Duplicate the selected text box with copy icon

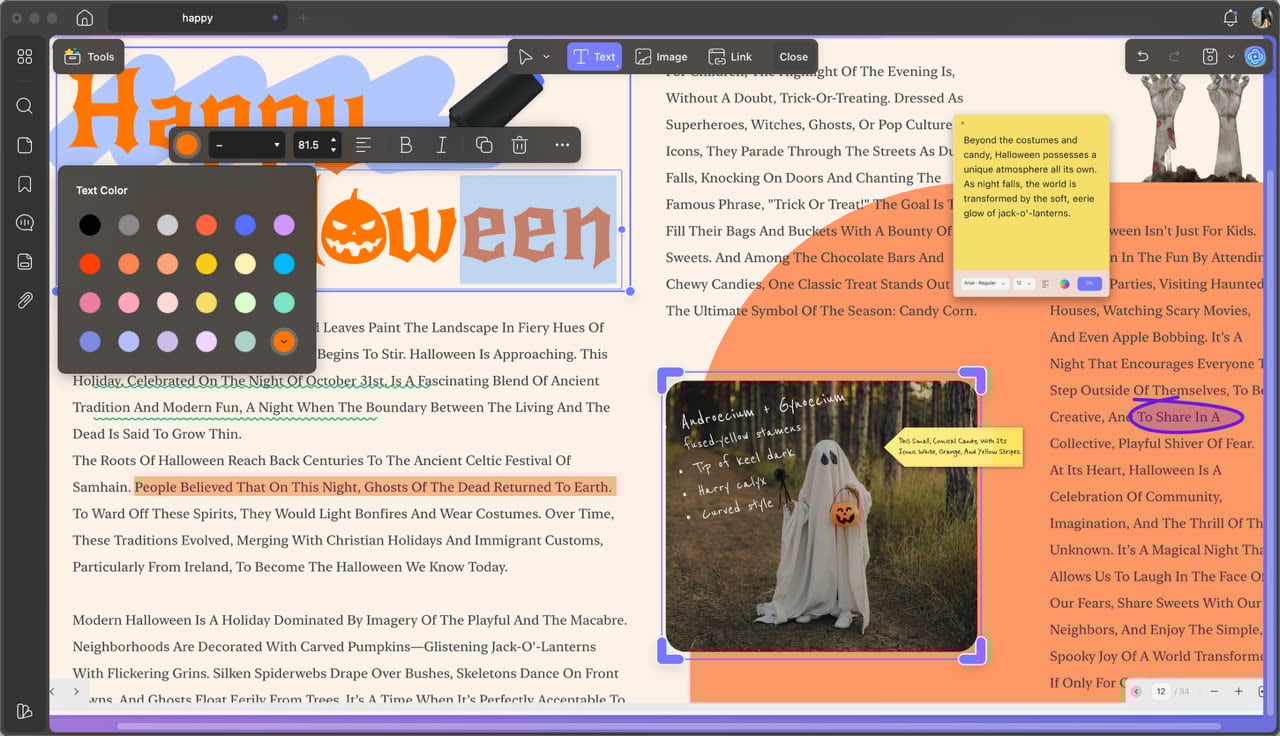coord(484,145)
